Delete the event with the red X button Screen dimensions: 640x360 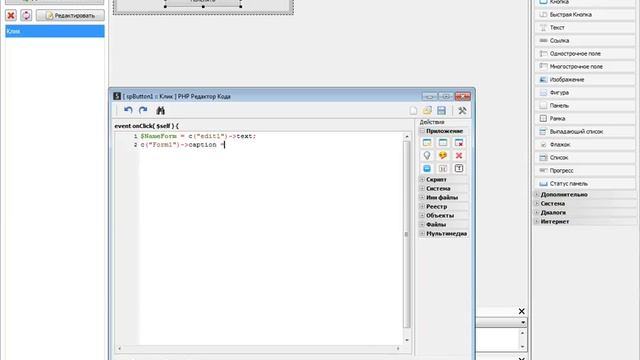coord(11,16)
